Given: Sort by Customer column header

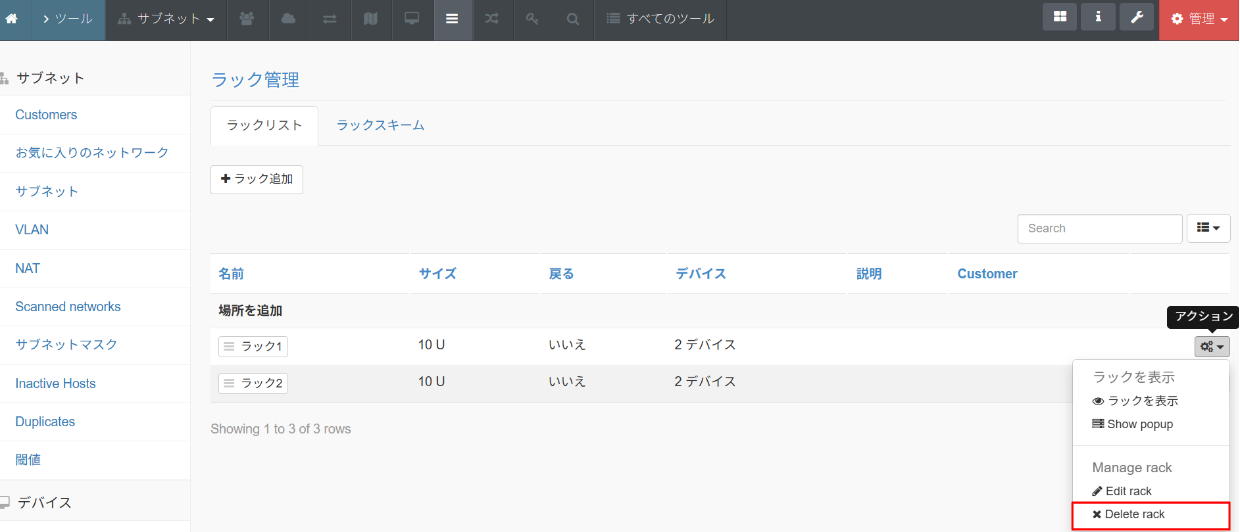Looking at the screenshot, I should click(x=987, y=274).
